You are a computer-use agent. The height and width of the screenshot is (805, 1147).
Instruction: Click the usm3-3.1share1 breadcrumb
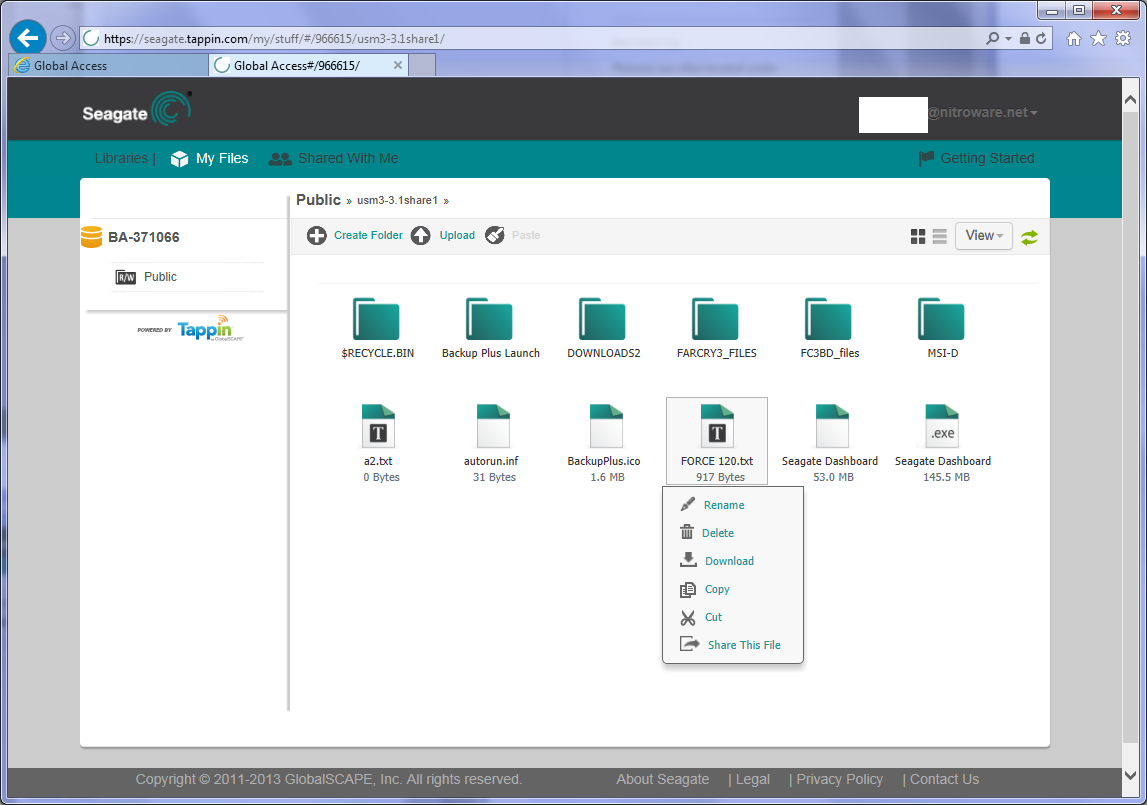click(x=397, y=201)
